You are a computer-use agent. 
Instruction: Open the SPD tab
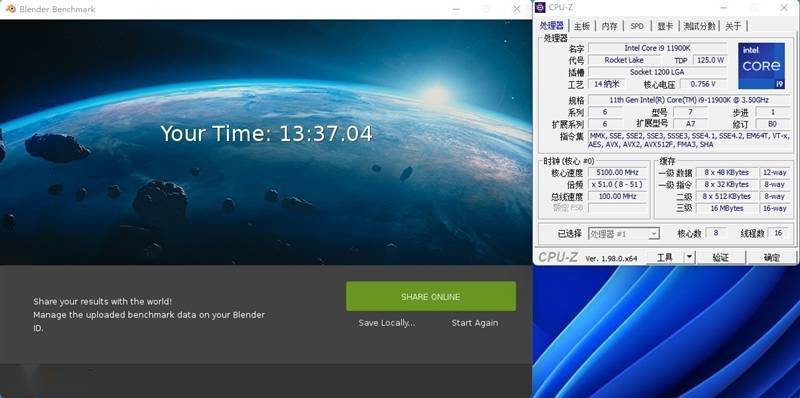click(x=637, y=26)
